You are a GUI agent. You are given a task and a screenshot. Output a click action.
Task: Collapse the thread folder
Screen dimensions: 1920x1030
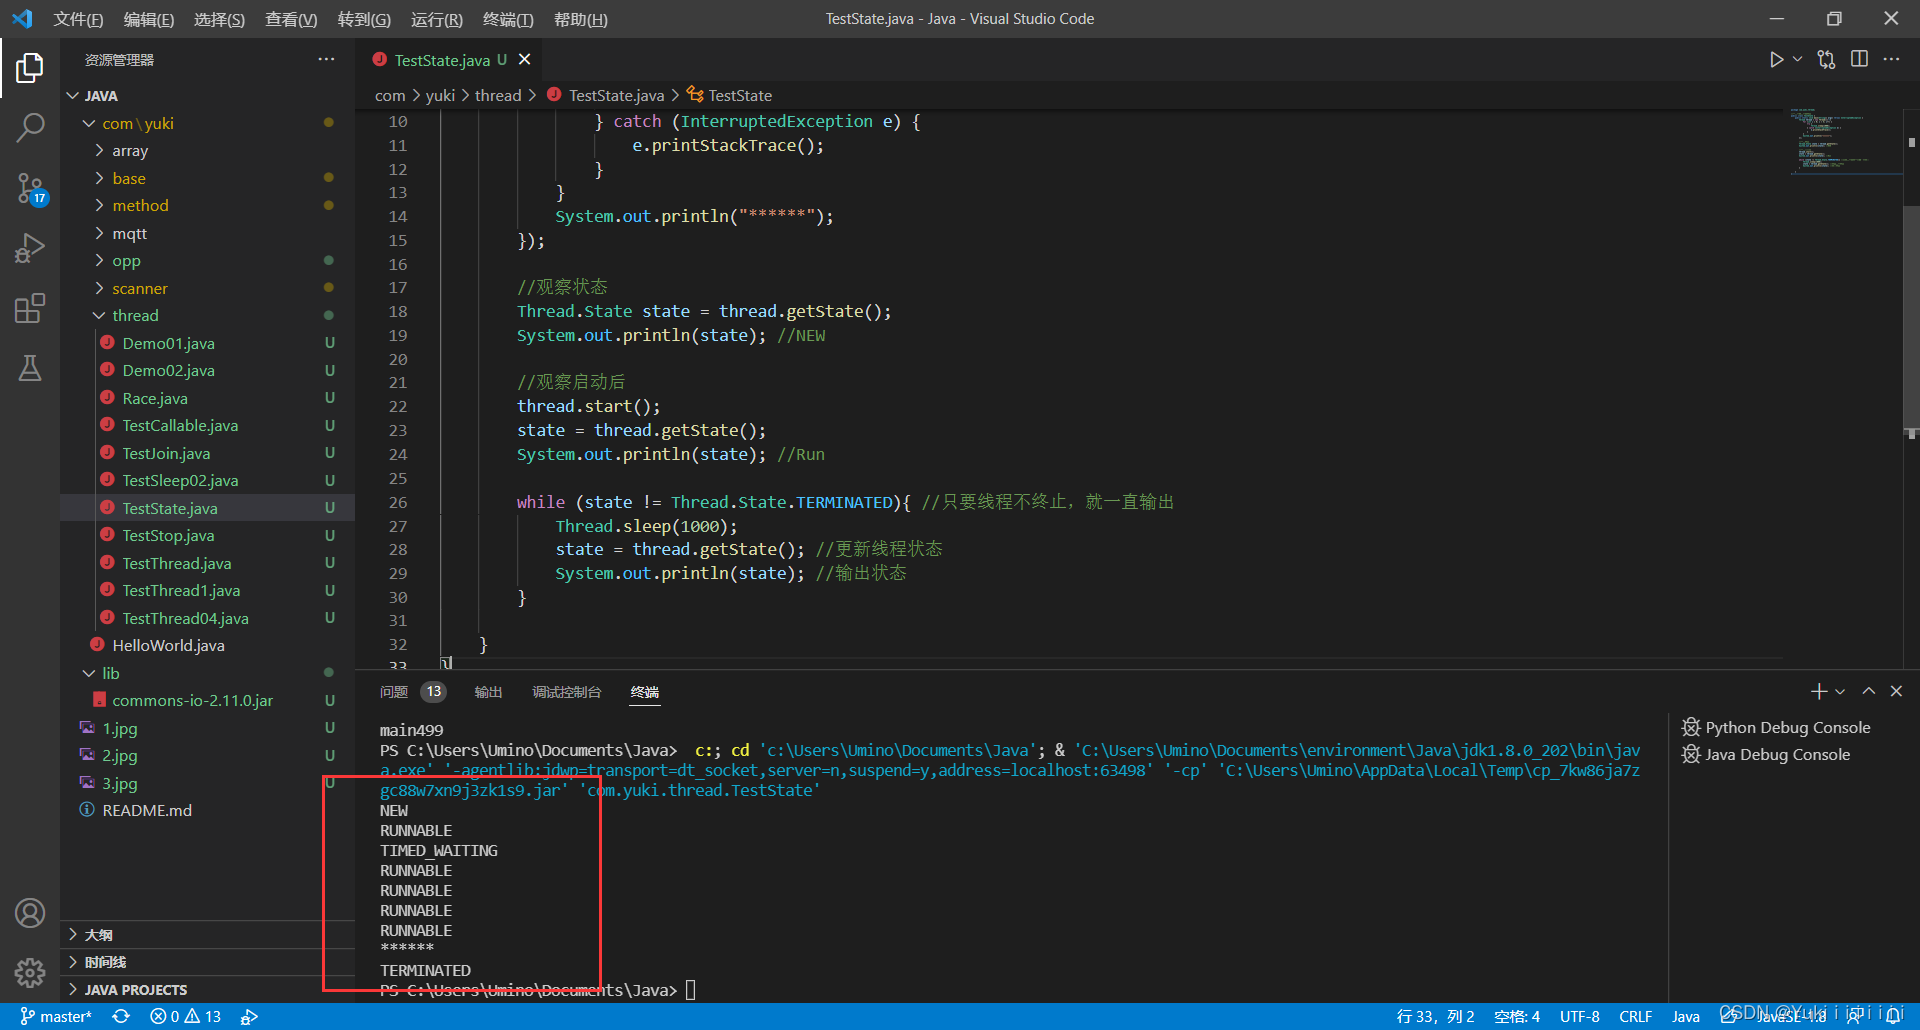(207, 315)
